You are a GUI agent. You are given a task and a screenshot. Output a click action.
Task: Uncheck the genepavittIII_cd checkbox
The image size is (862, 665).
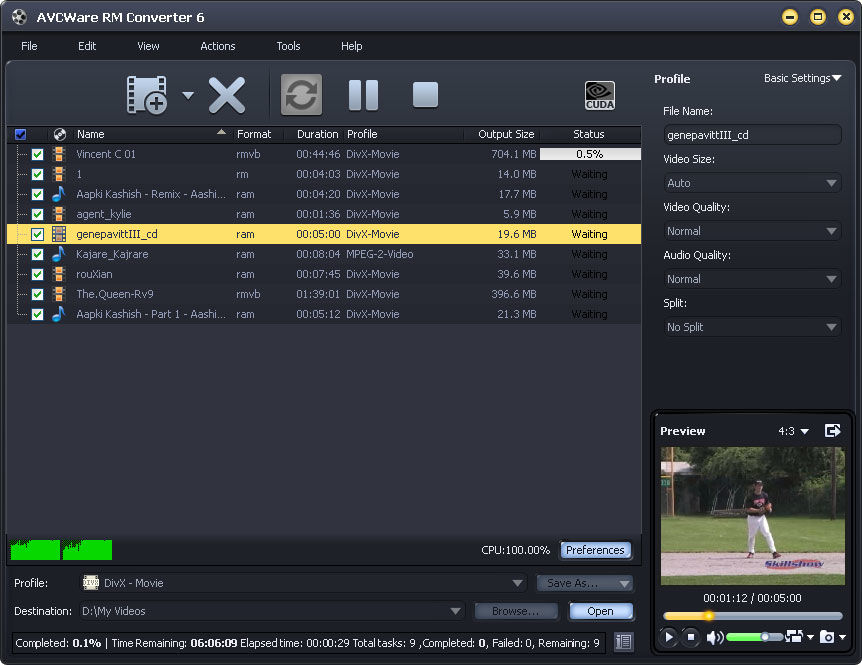(37, 234)
